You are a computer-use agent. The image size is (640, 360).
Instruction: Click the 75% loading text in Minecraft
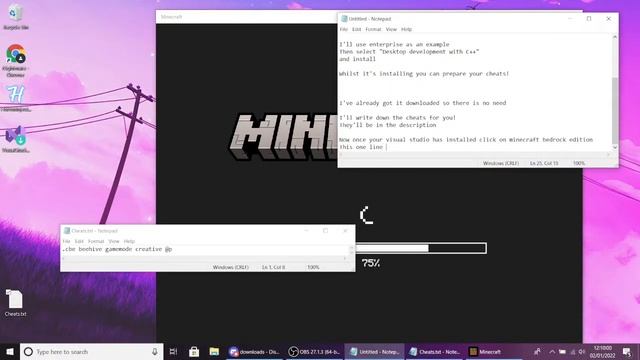coord(371,263)
